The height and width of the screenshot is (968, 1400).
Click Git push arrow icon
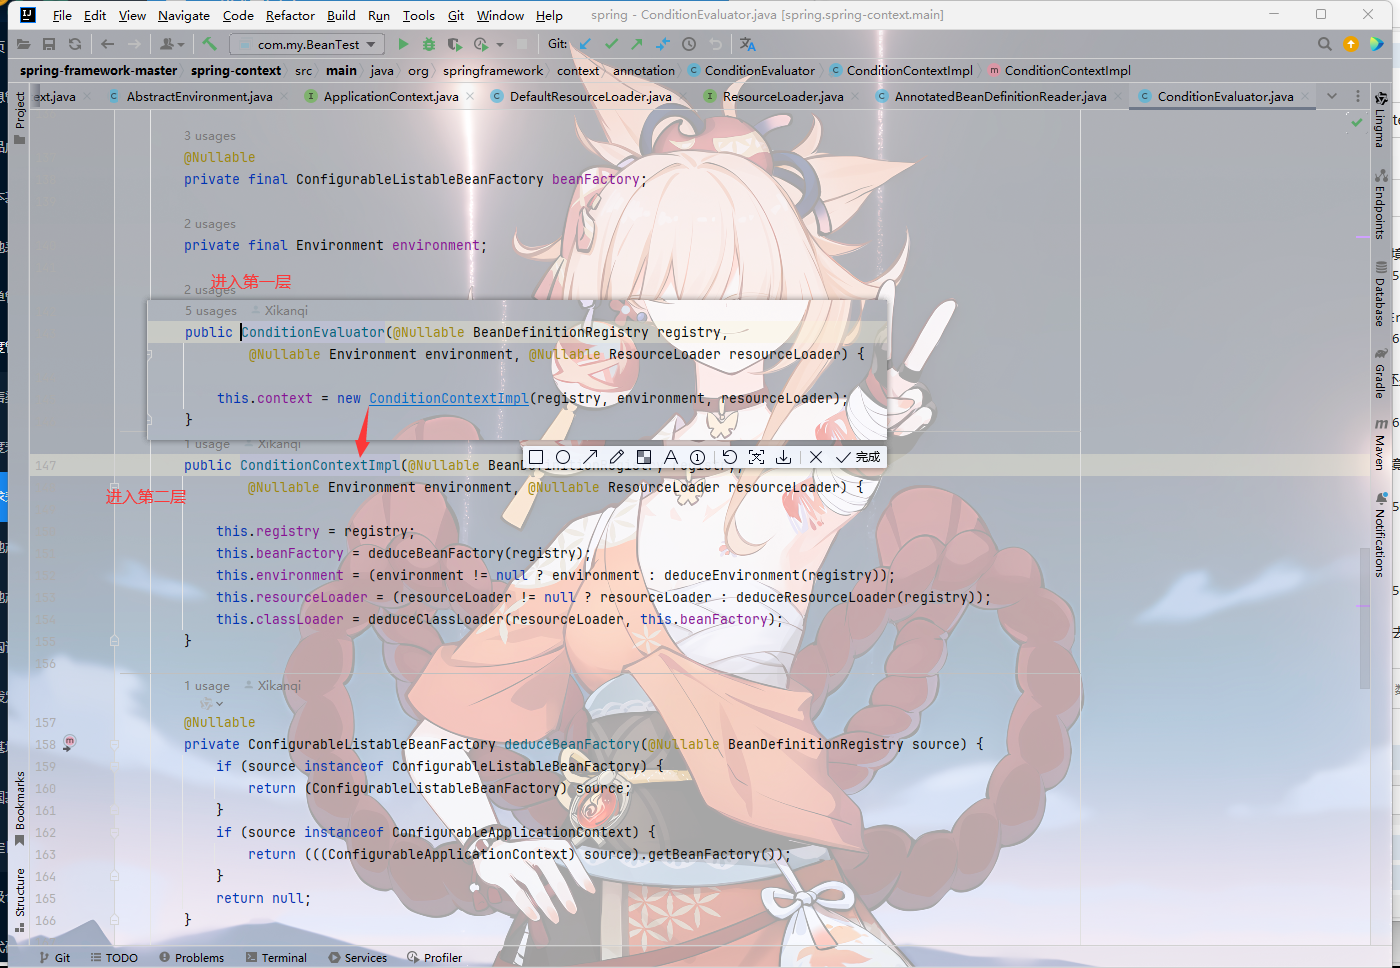pos(637,44)
